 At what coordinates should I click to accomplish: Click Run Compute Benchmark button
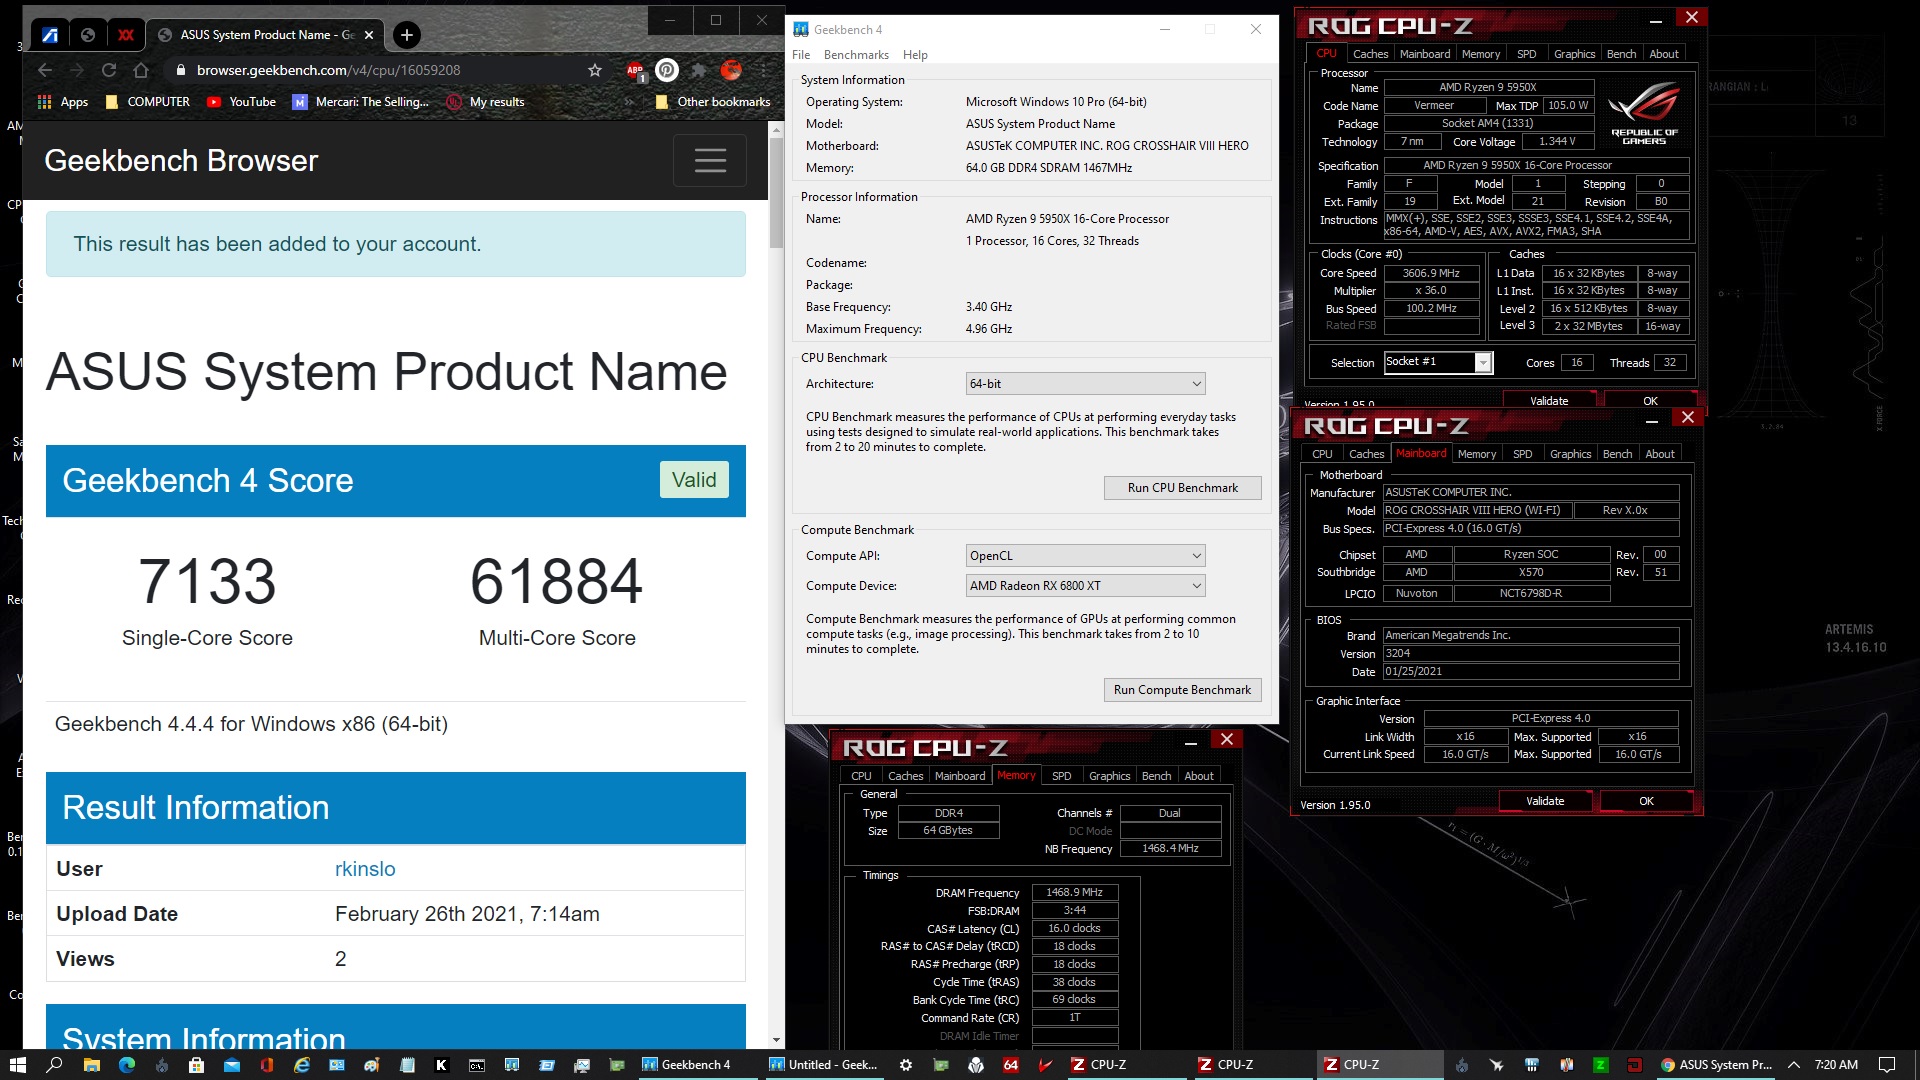tap(1182, 690)
